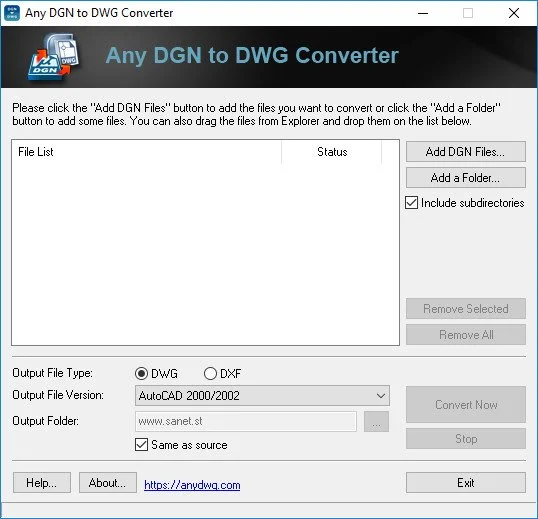Click the Exit button
The width and height of the screenshot is (538, 519).
pyautogui.click(x=466, y=483)
